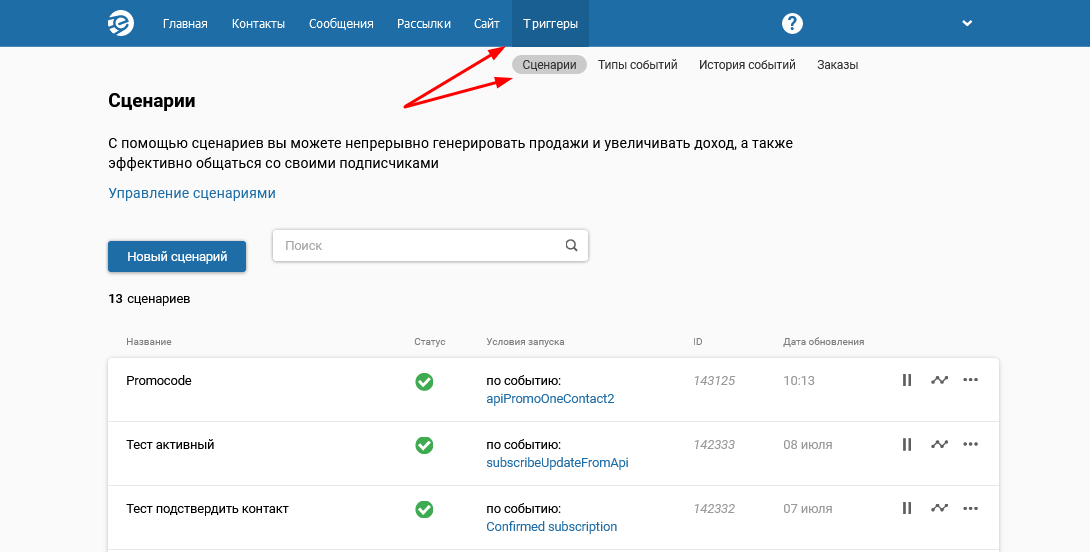Open the help question mark icon

click(792, 23)
